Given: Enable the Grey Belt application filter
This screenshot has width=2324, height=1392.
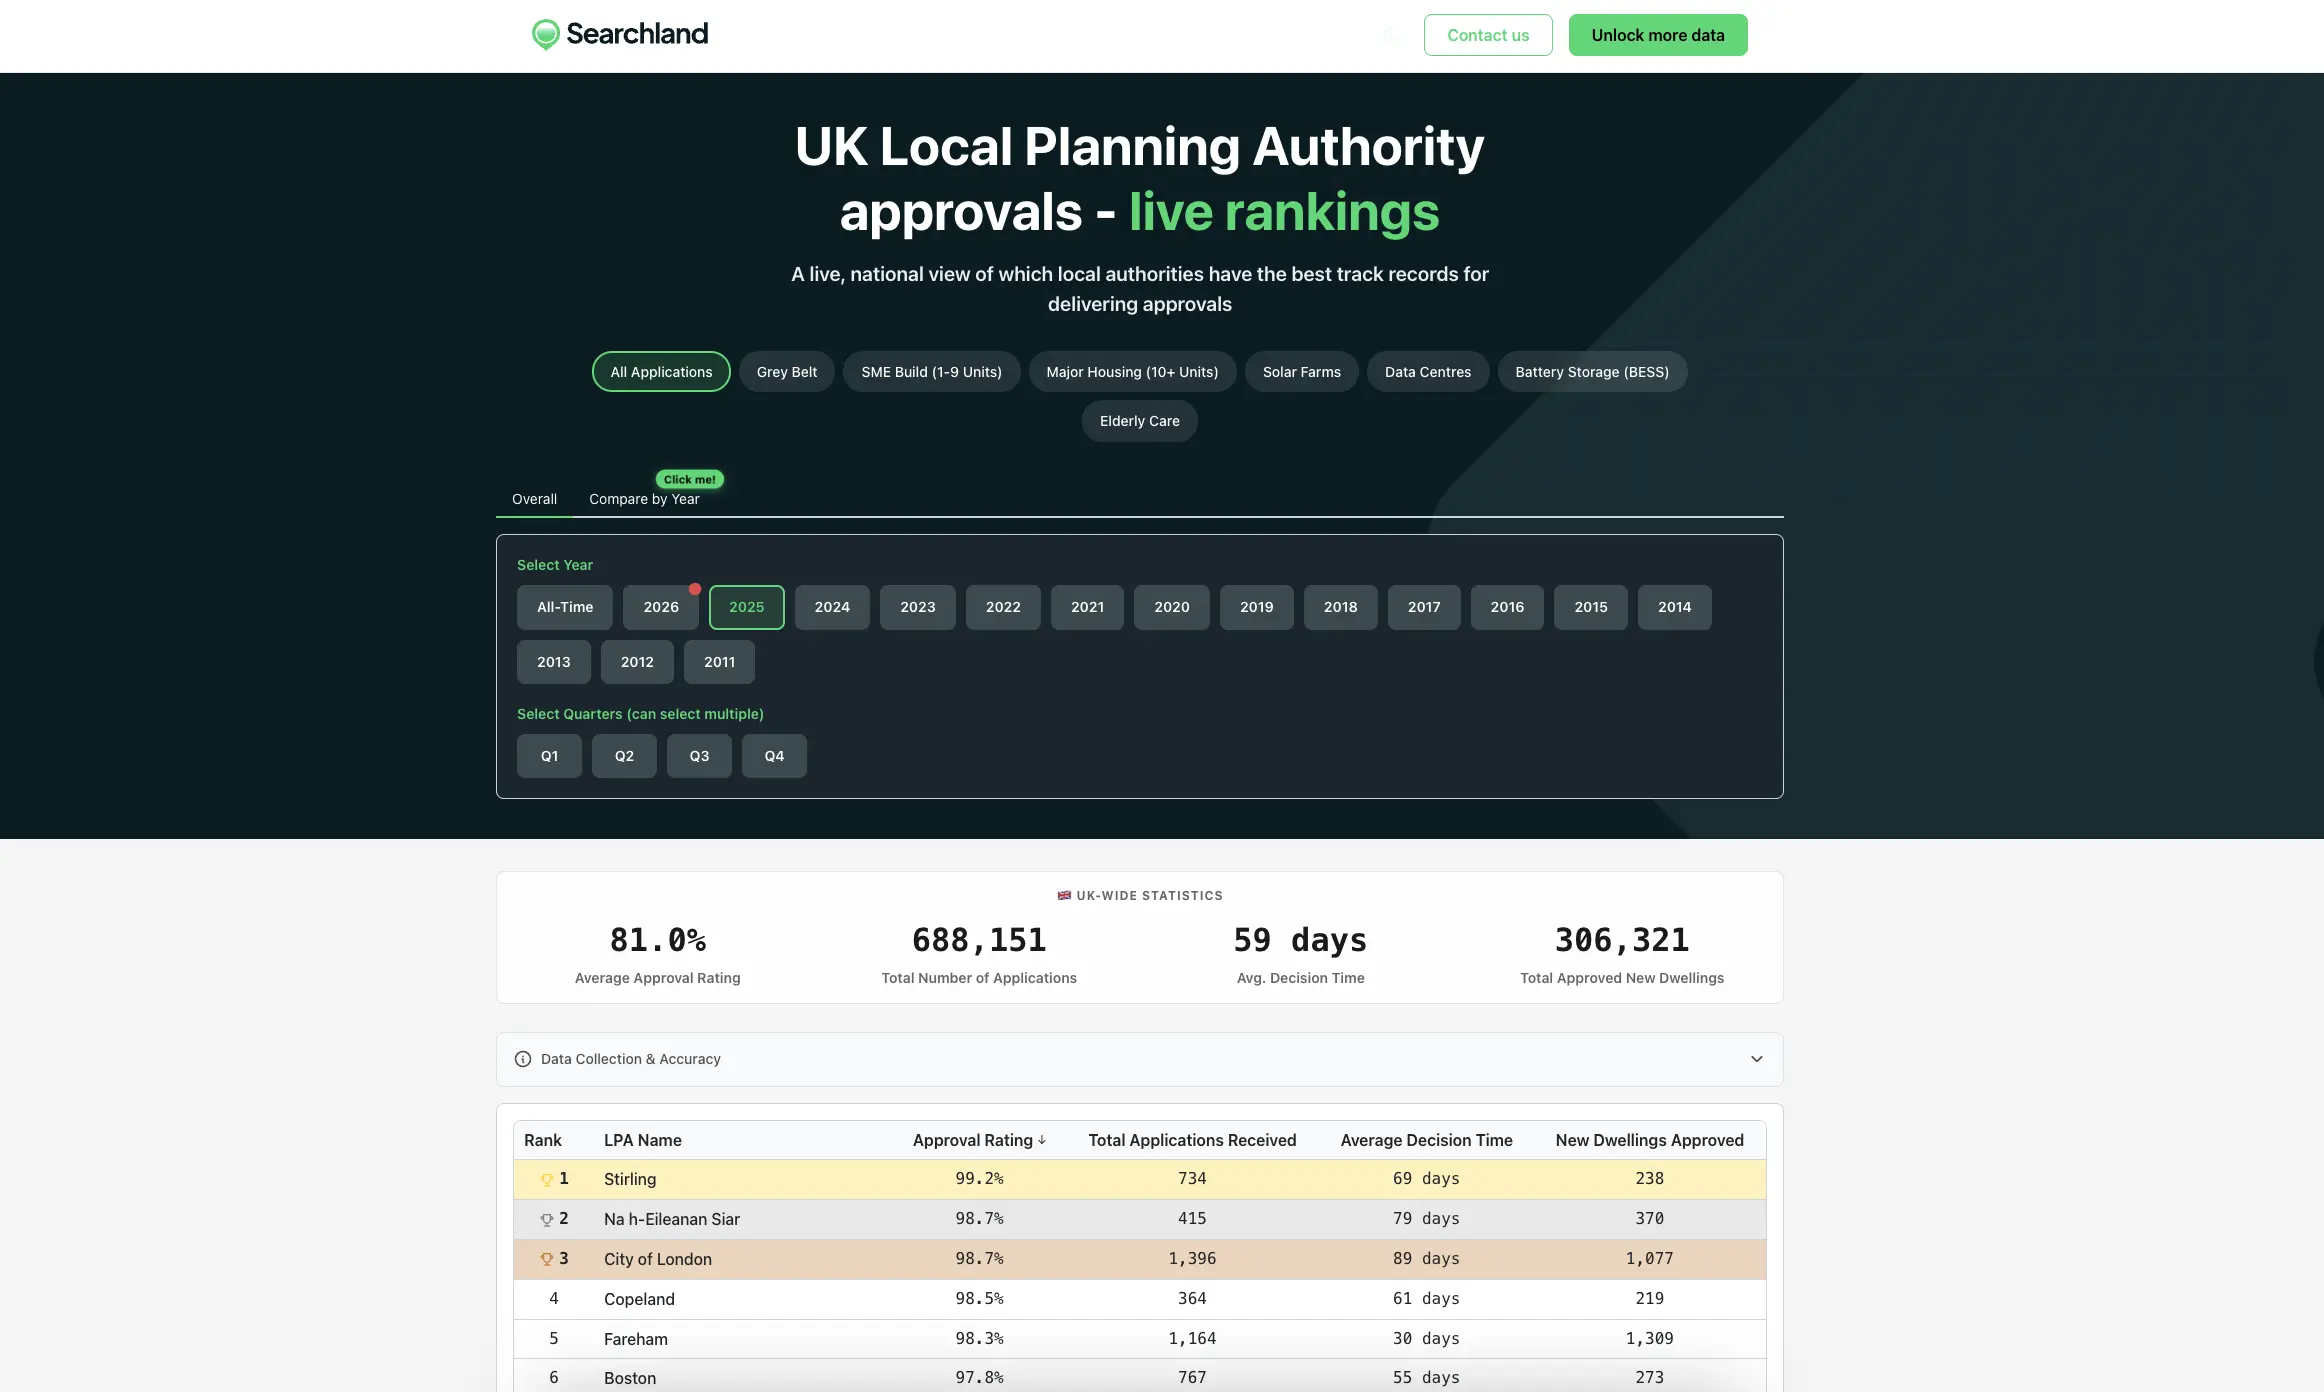Looking at the screenshot, I should [786, 371].
